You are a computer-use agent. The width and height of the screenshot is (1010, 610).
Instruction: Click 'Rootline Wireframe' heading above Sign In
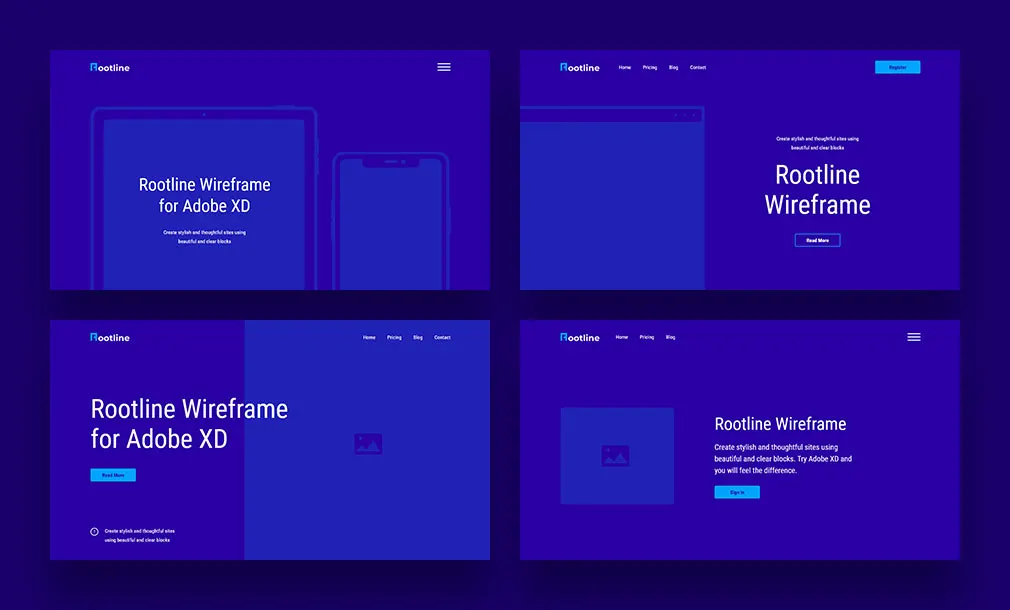[780, 424]
